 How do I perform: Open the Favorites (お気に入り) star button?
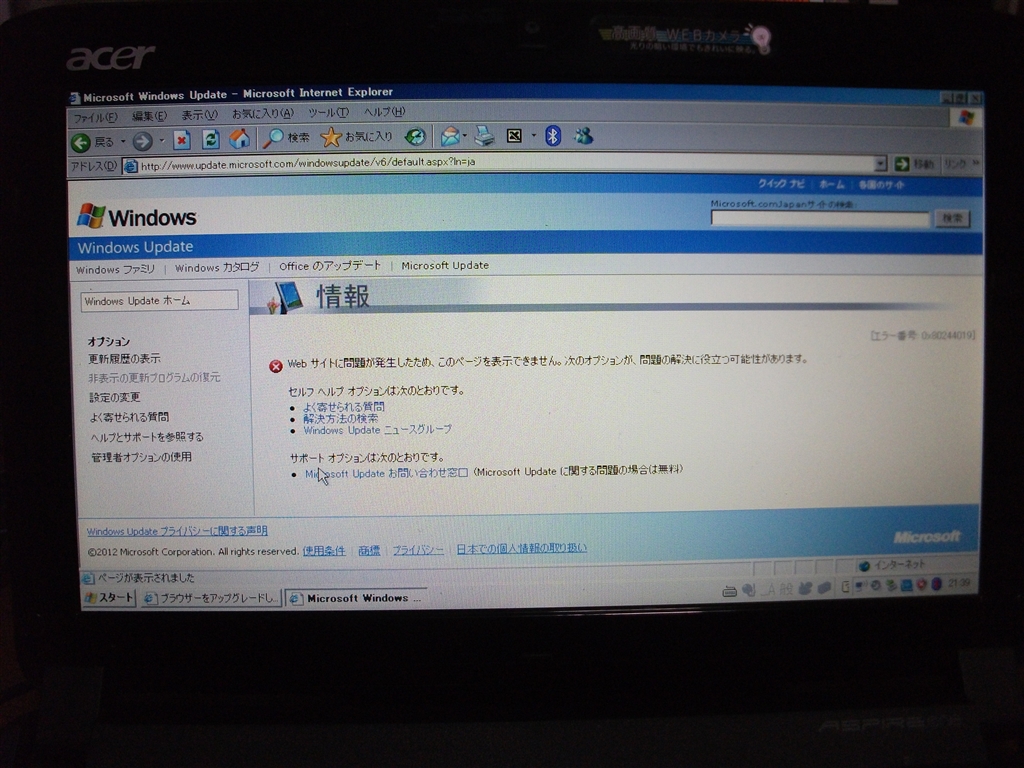[357, 137]
